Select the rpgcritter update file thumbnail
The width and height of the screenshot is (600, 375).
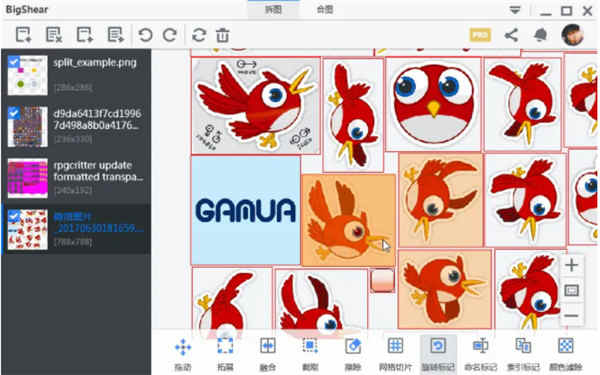pos(28,178)
